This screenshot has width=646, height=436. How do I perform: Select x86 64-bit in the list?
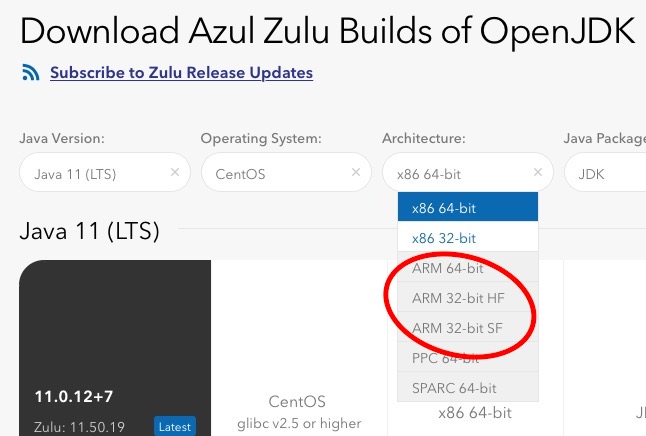tap(467, 208)
